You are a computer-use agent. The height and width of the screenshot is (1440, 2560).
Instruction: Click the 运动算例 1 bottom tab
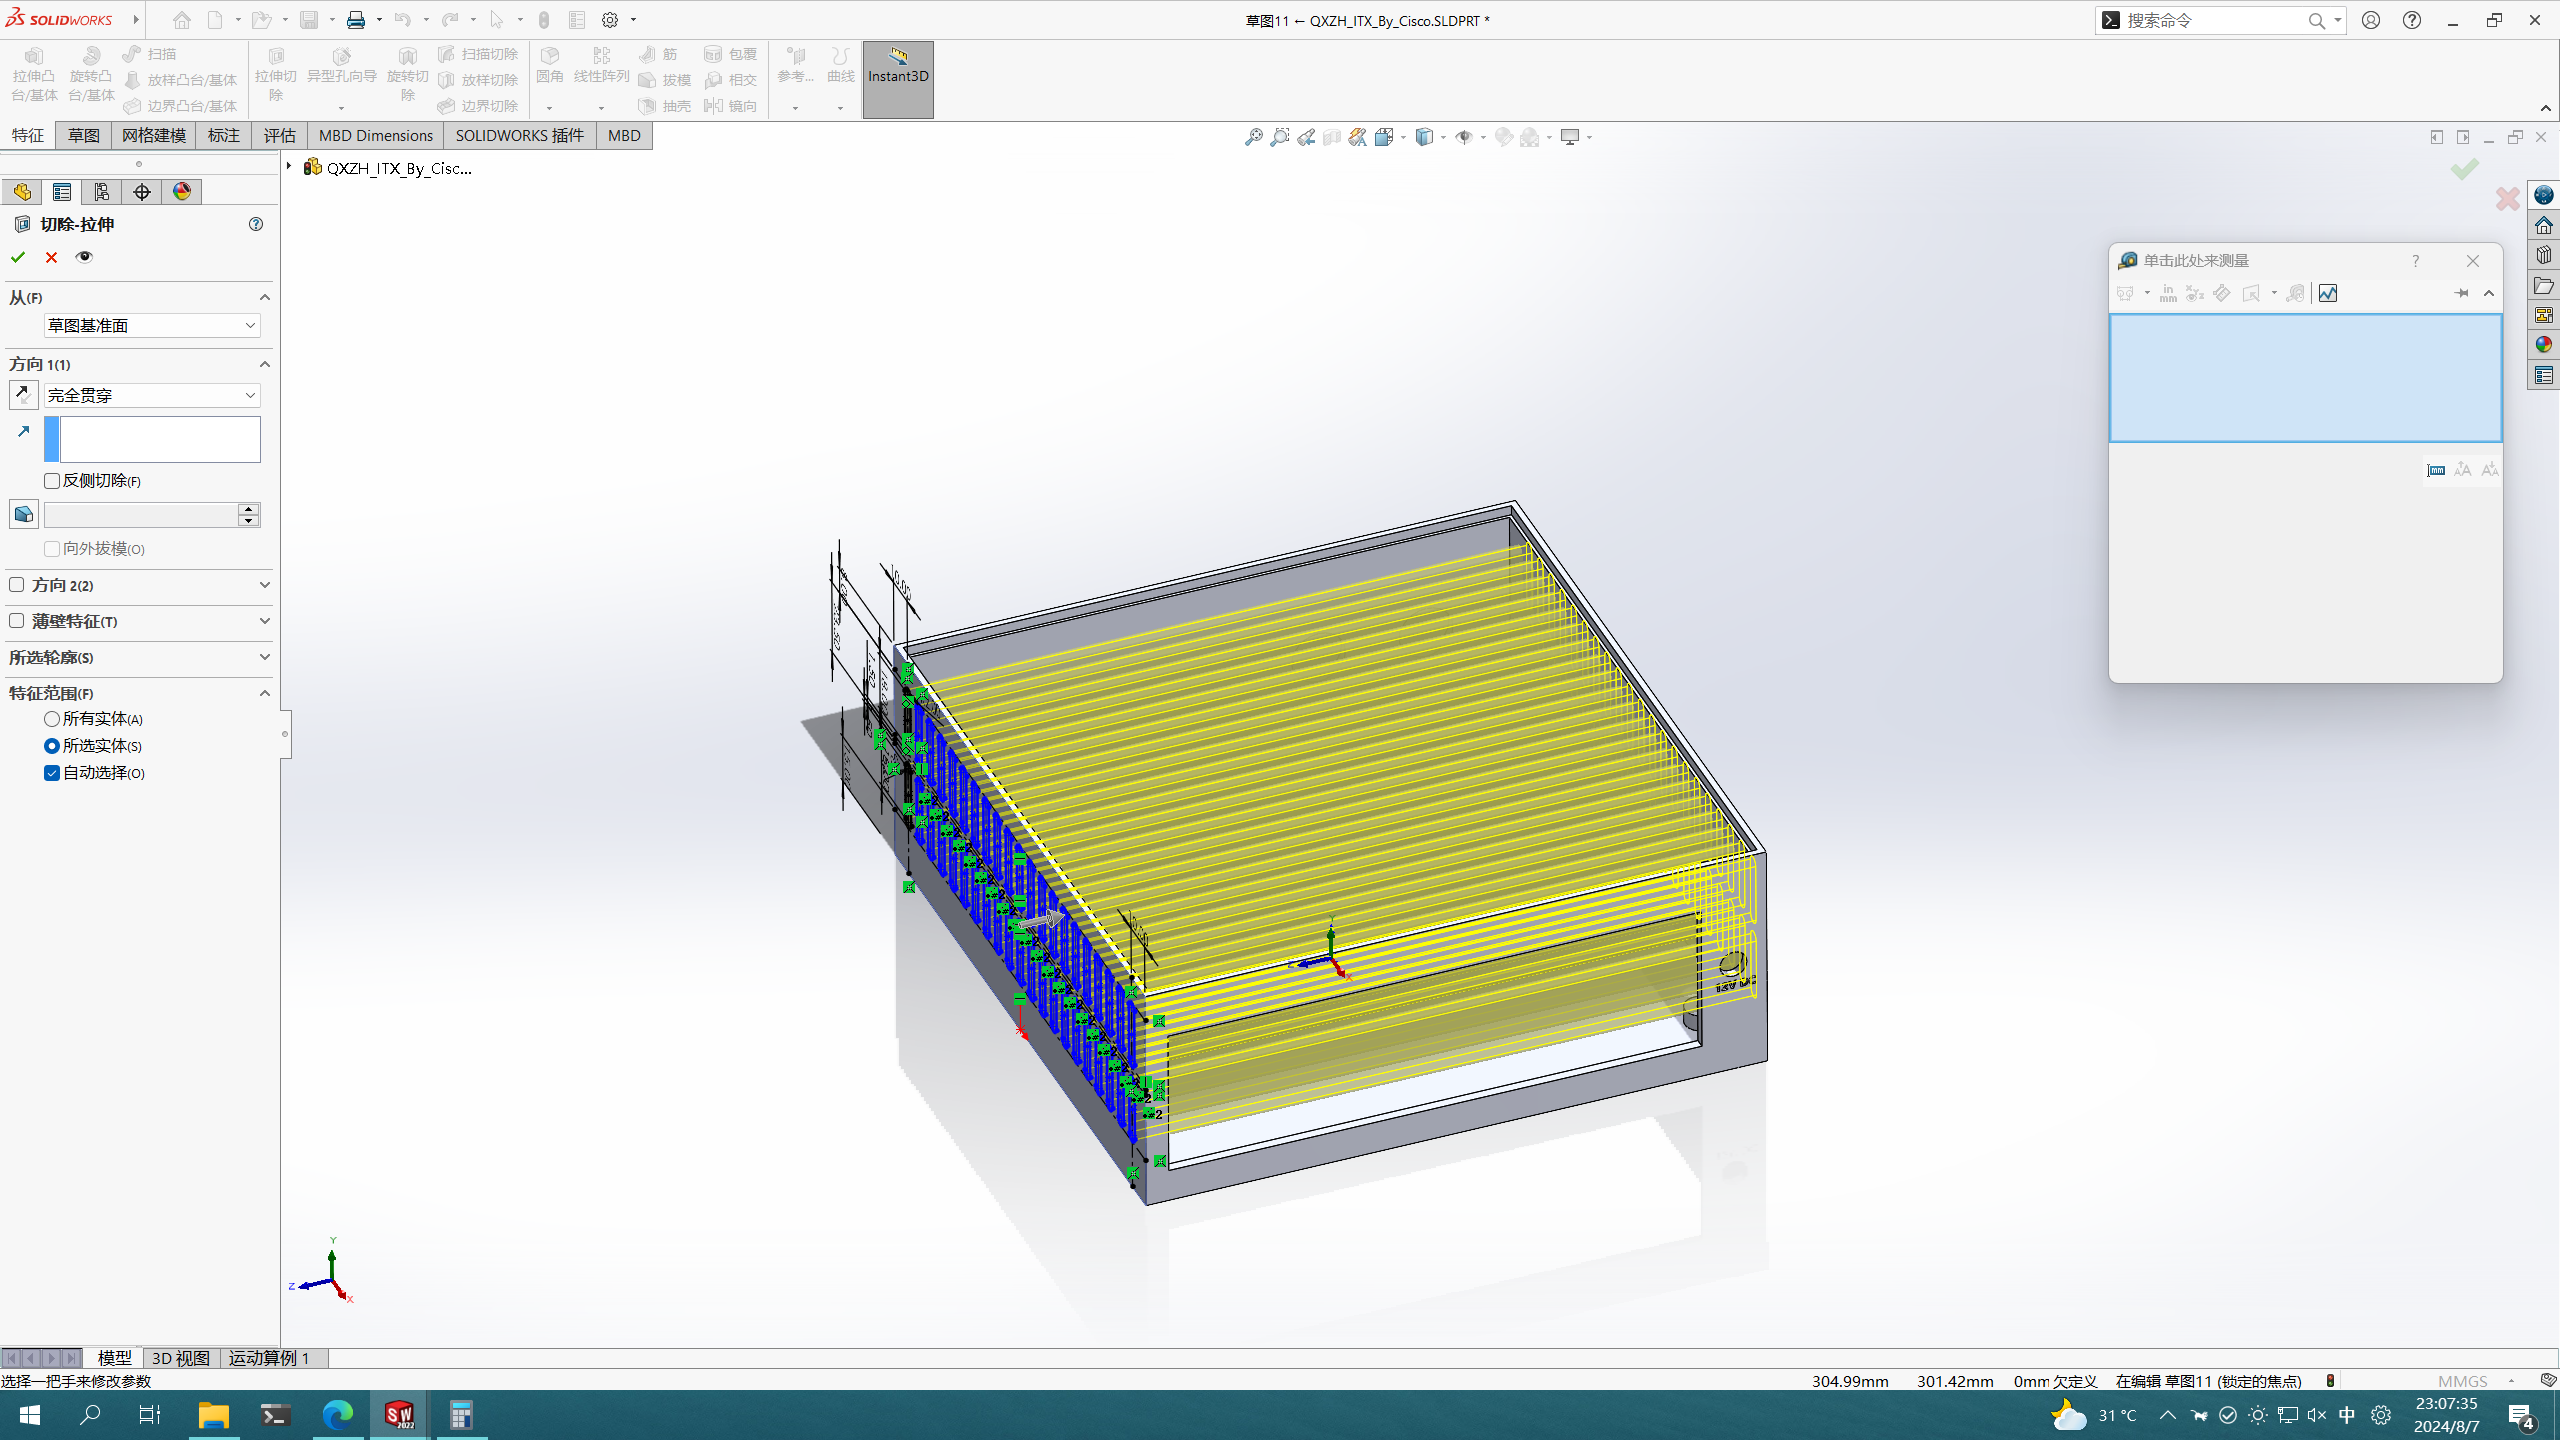click(269, 1357)
